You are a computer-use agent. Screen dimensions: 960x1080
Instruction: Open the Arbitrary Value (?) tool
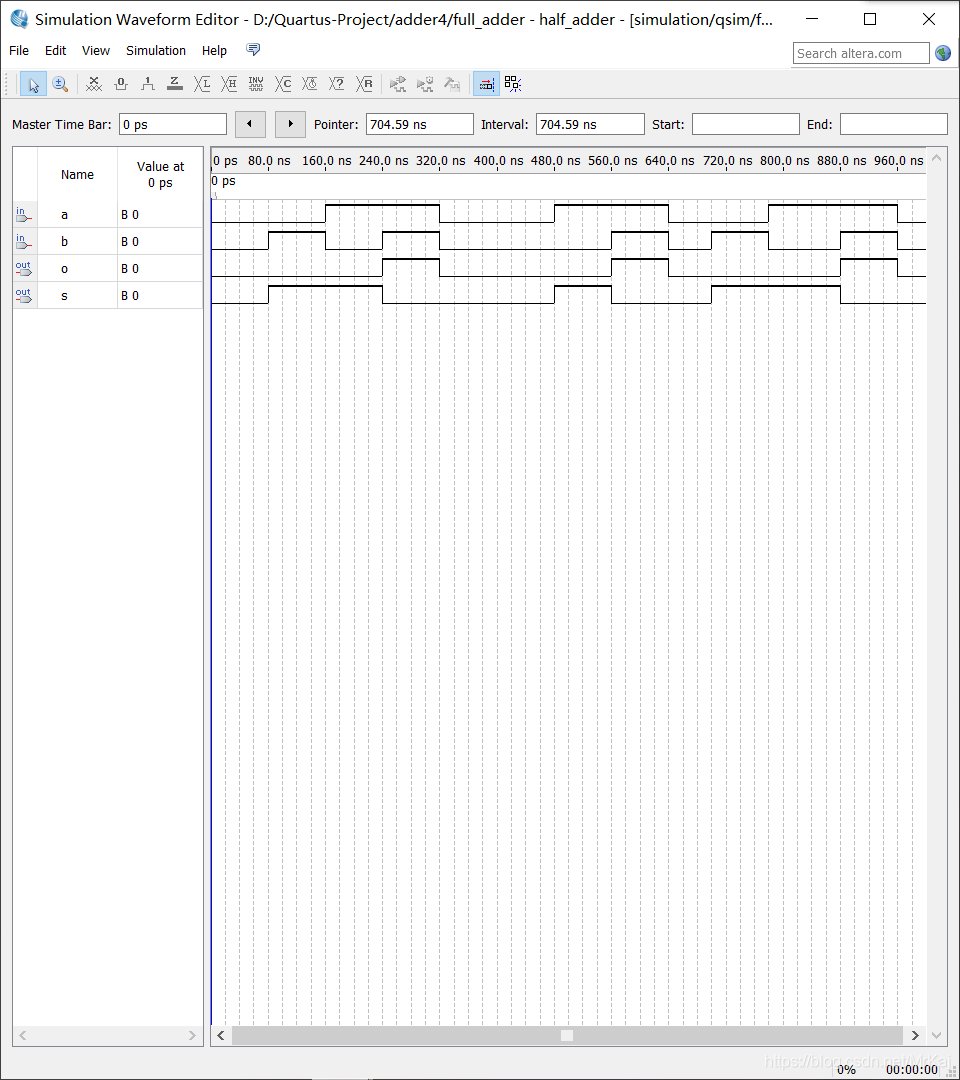pyautogui.click(x=337, y=84)
